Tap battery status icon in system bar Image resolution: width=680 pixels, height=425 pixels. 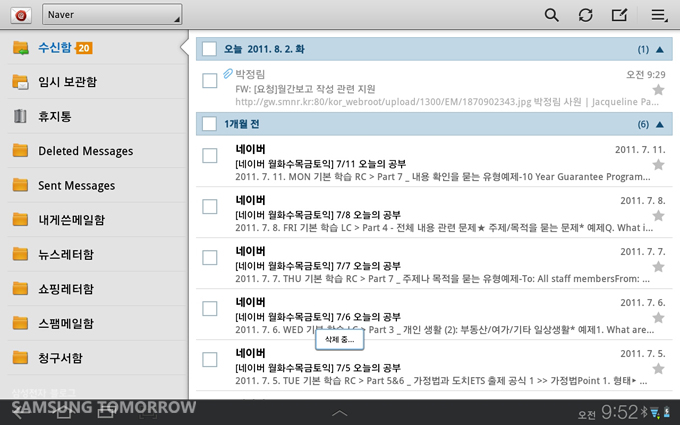(667, 412)
